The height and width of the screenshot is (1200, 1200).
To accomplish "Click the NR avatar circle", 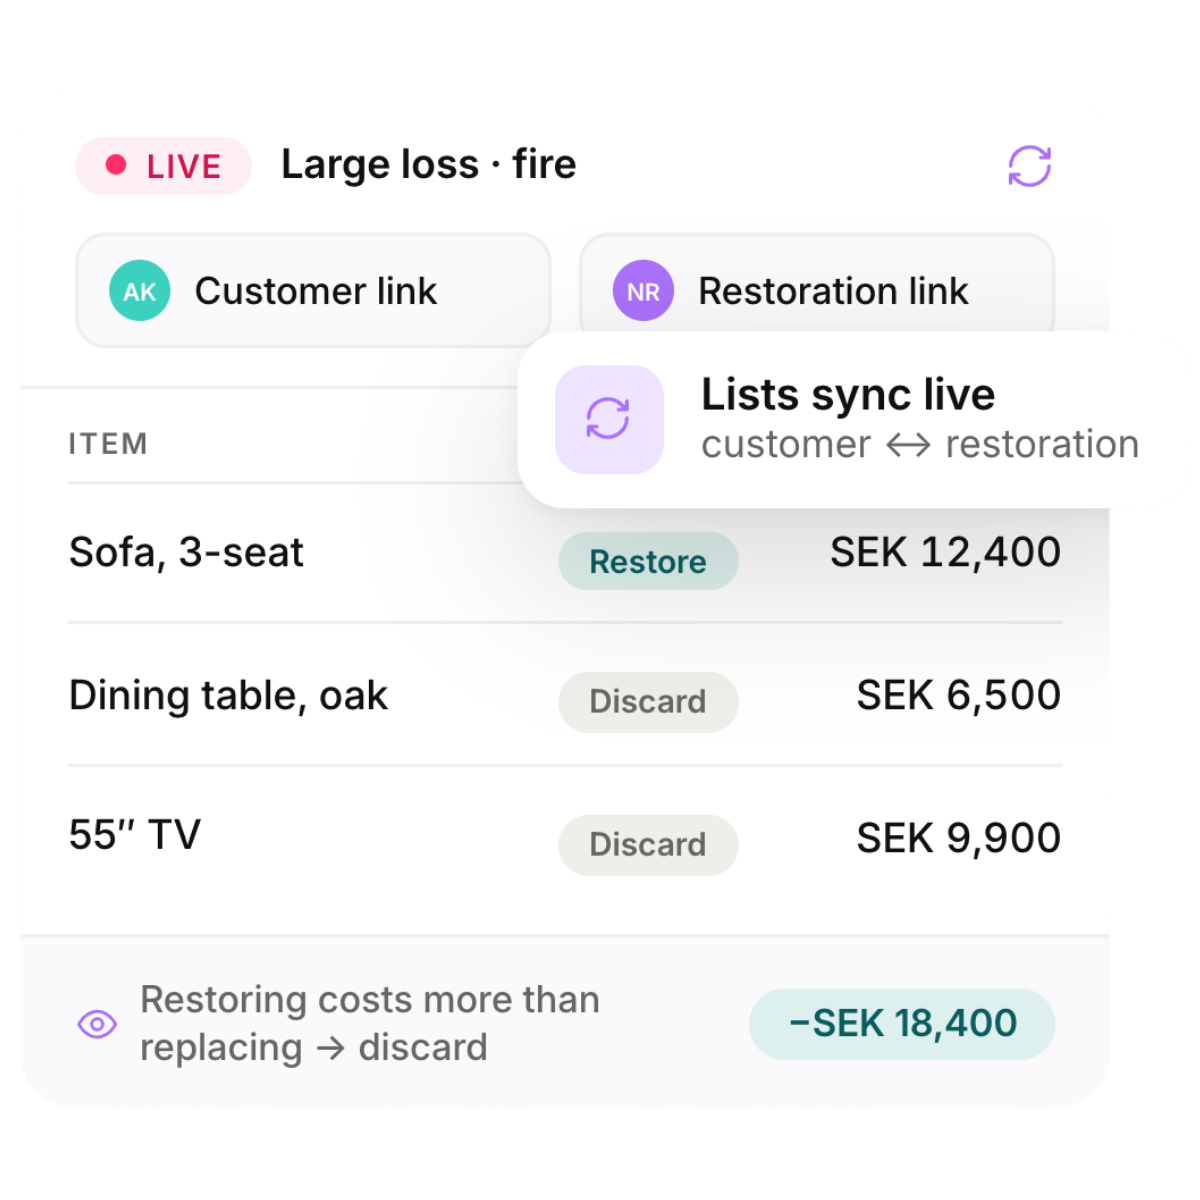I will pyautogui.click(x=643, y=291).
